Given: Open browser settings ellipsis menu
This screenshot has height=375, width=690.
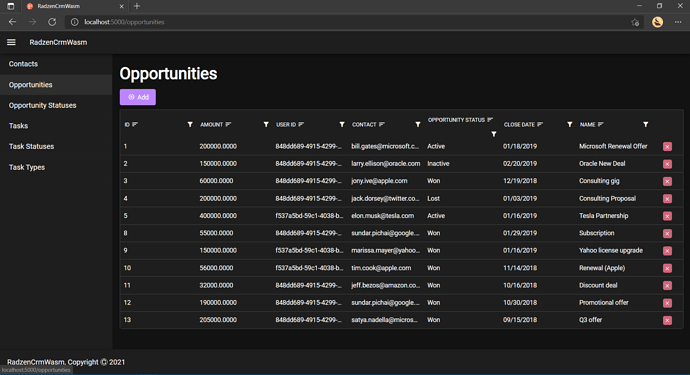Looking at the screenshot, I should 678,22.
